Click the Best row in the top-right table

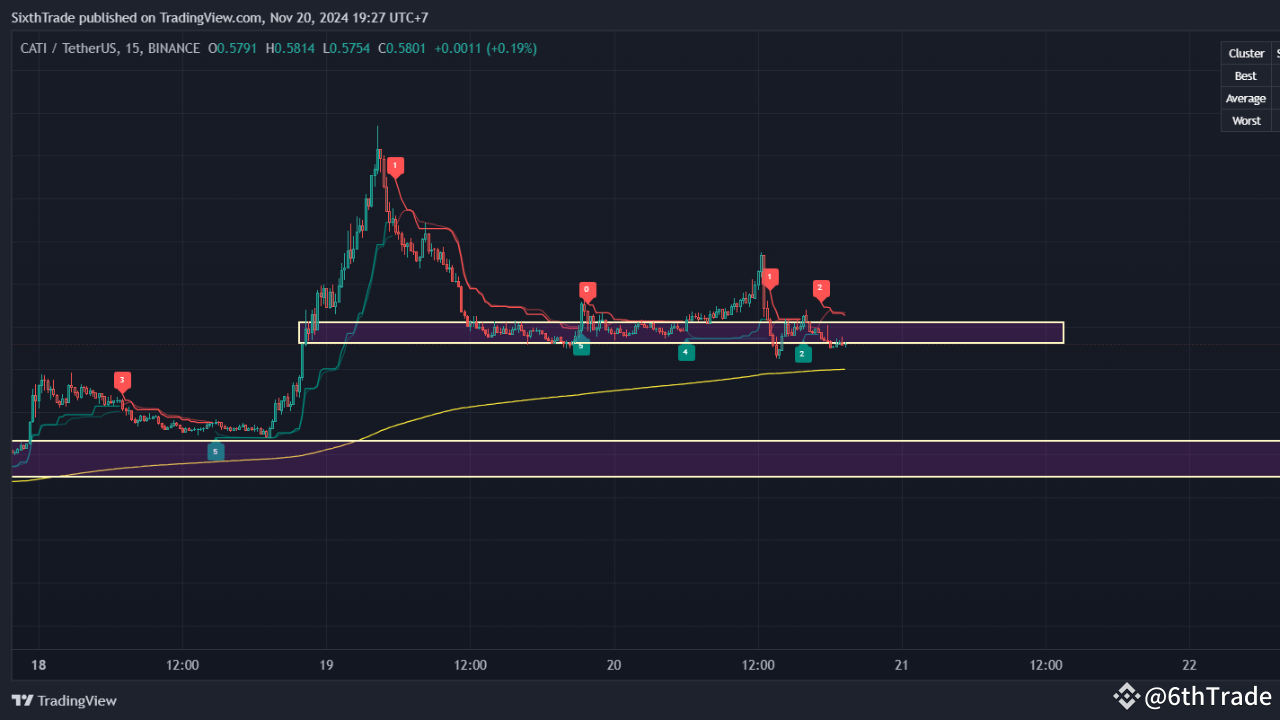coord(1245,75)
